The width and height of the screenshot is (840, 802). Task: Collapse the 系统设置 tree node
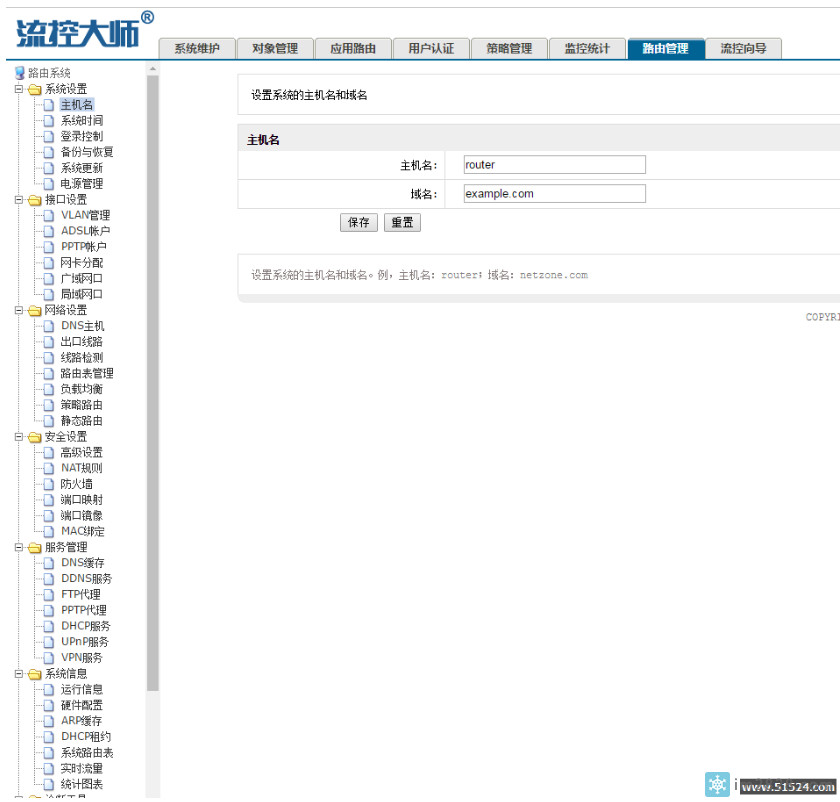(19, 89)
